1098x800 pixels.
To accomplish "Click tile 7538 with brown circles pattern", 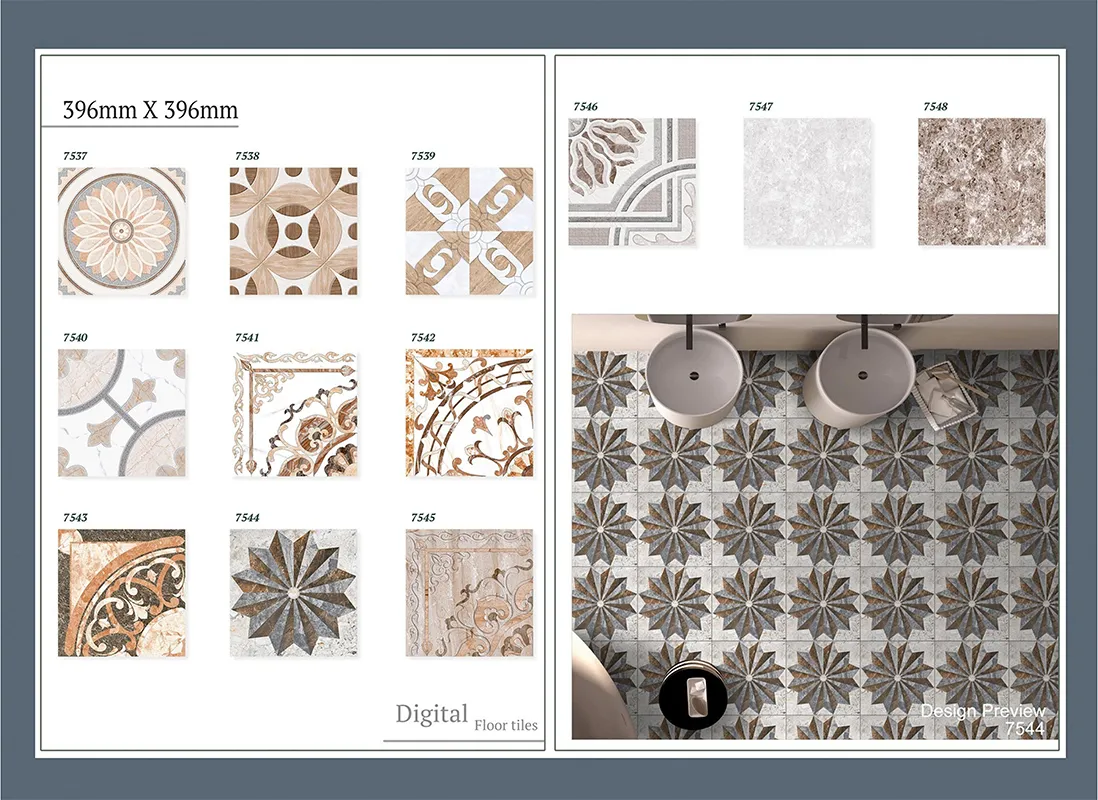I will [294, 231].
